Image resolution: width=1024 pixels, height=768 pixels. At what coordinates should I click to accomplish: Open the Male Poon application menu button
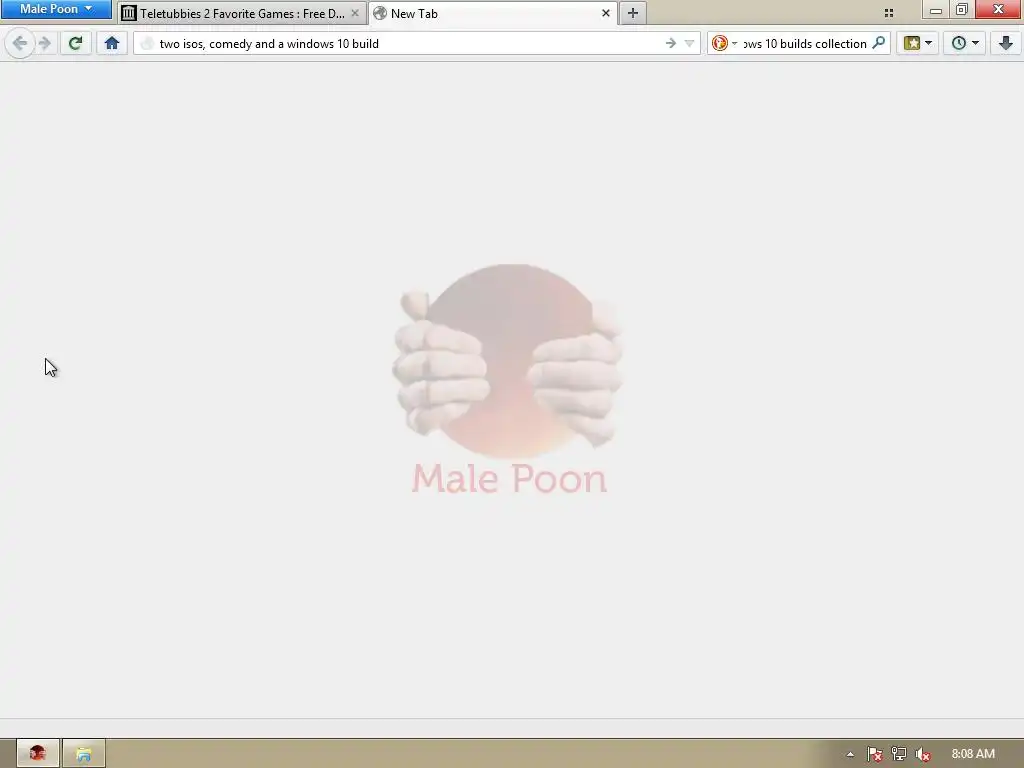click(x=56, y=9)
